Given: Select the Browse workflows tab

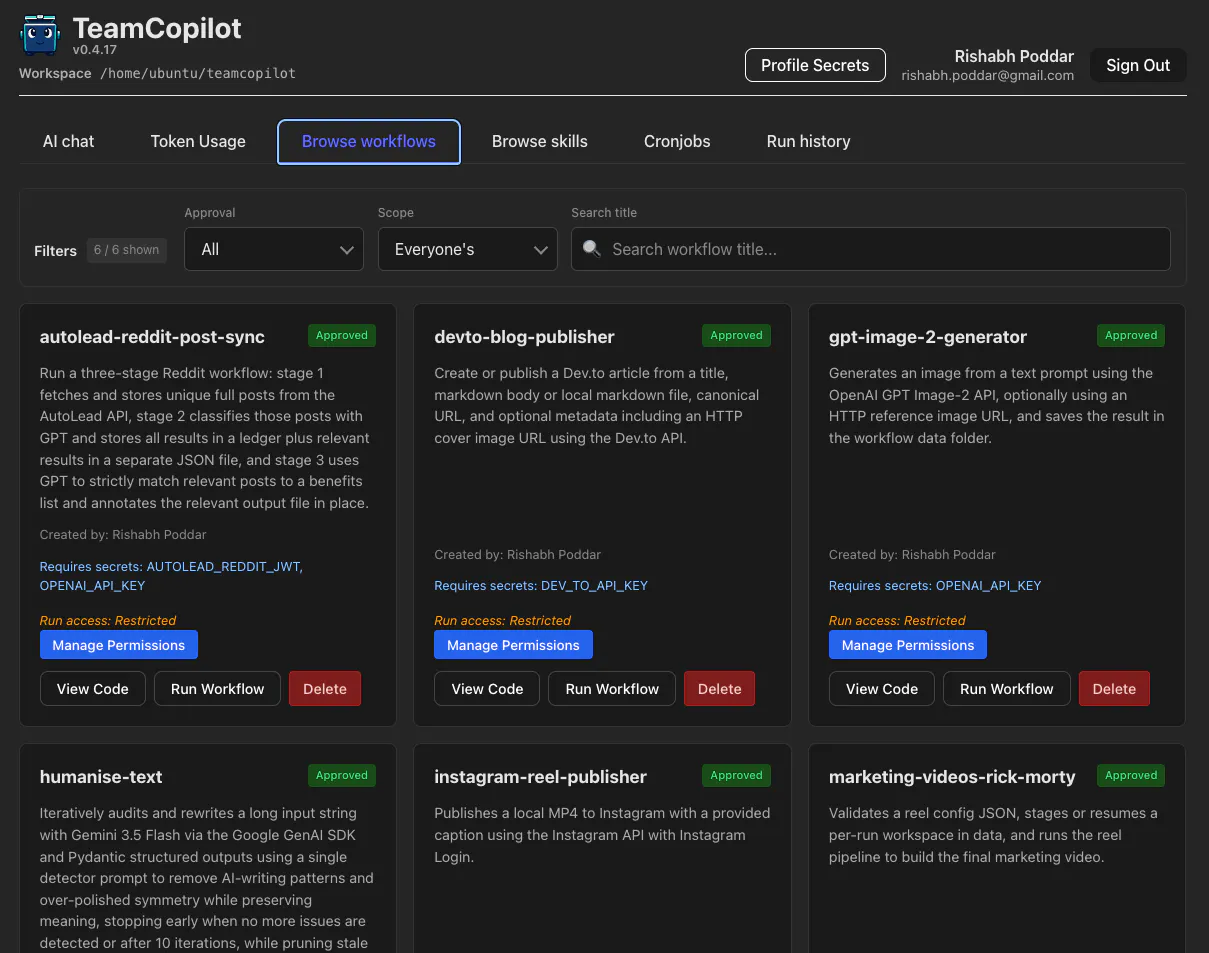Looking at the screenshot, I should click(x=369, y=141).
